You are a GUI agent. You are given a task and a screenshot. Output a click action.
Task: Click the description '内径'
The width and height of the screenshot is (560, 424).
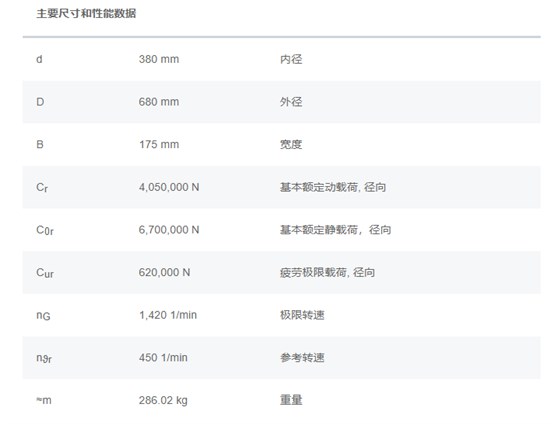[291, 59]
